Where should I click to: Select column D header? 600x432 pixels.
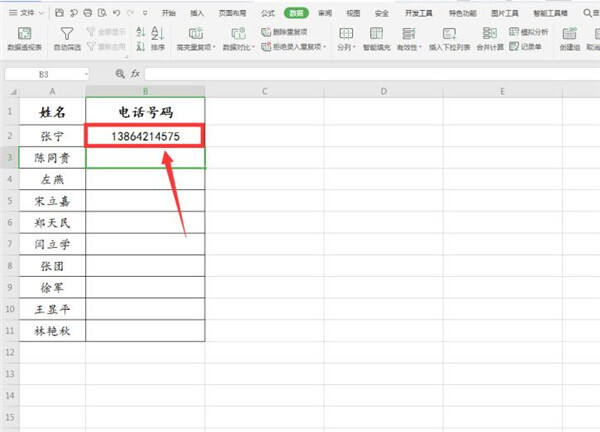pos(383,91)
